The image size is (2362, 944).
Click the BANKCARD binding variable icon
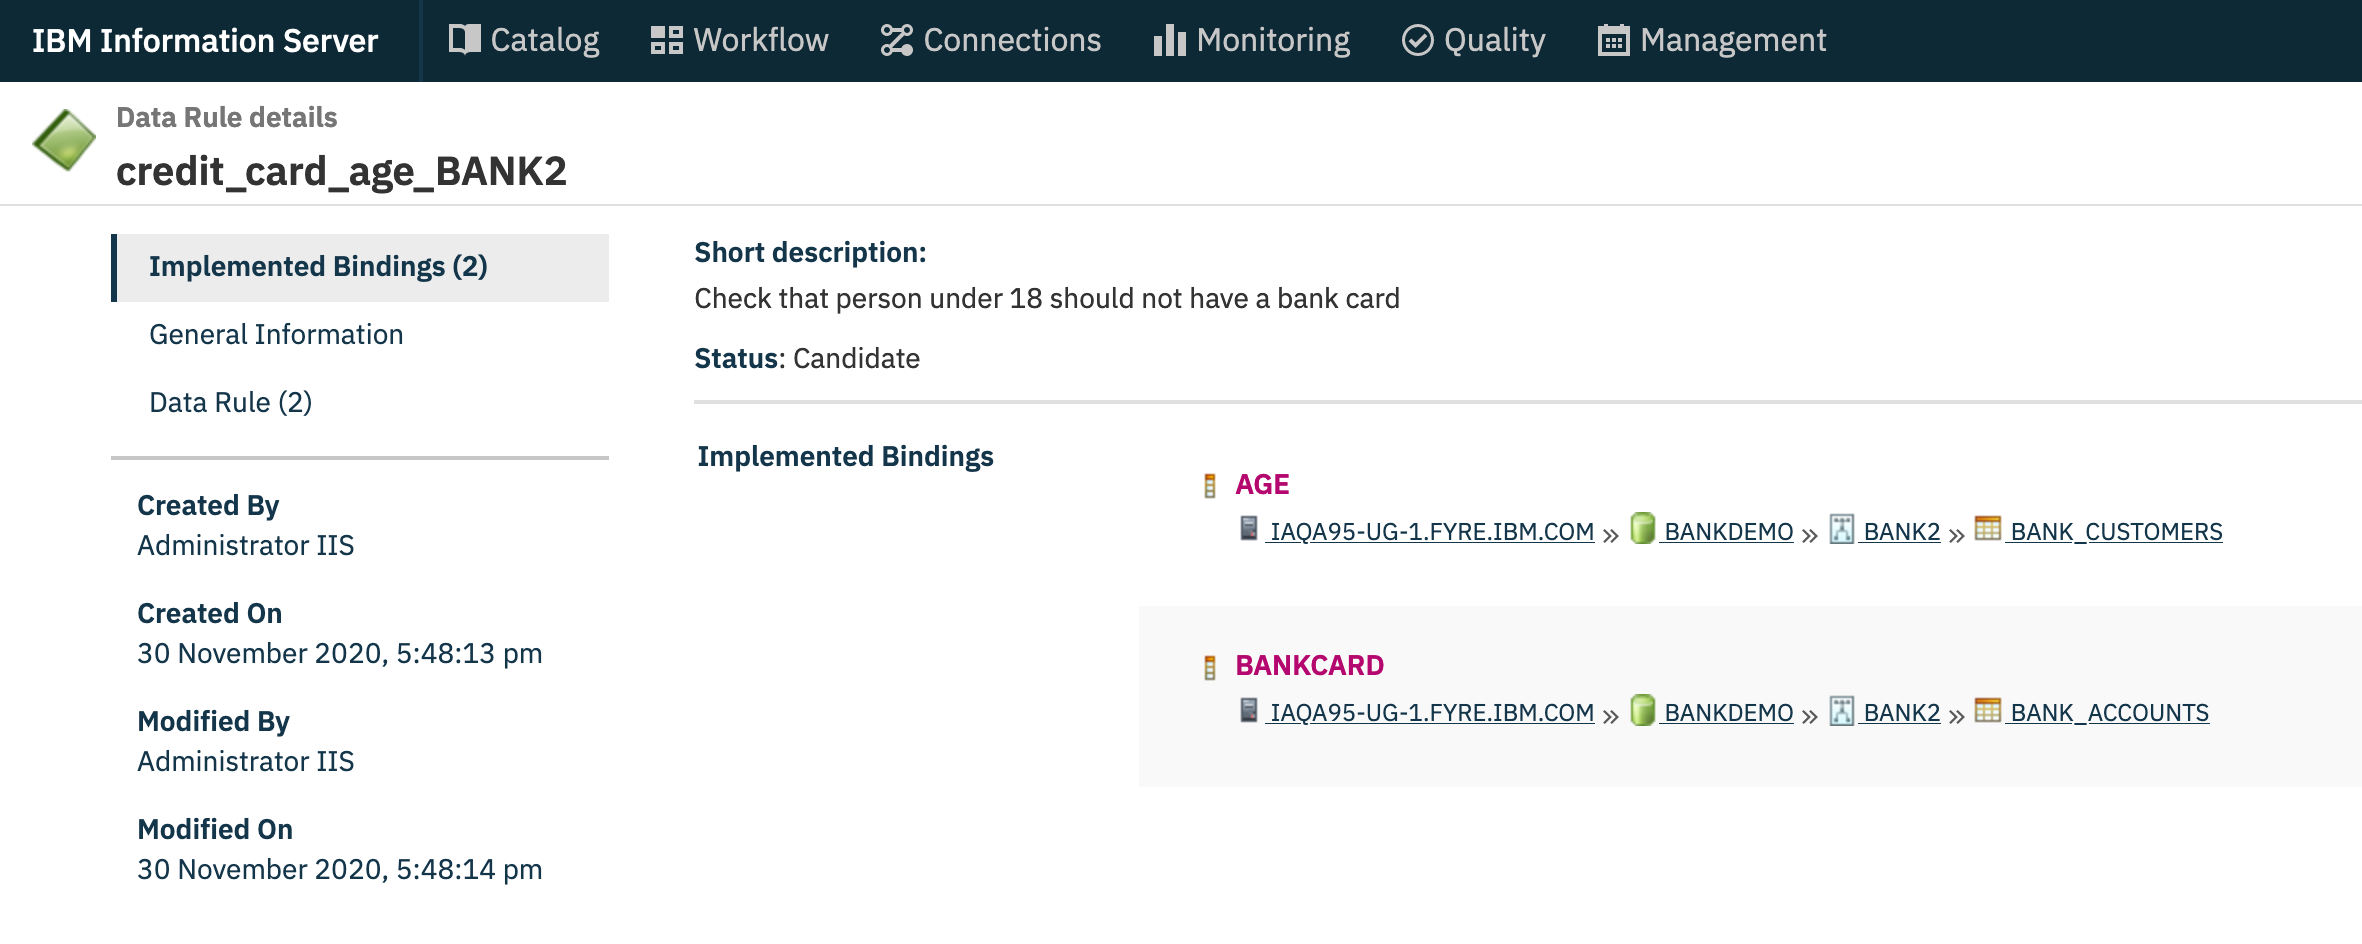[1210, 667]
